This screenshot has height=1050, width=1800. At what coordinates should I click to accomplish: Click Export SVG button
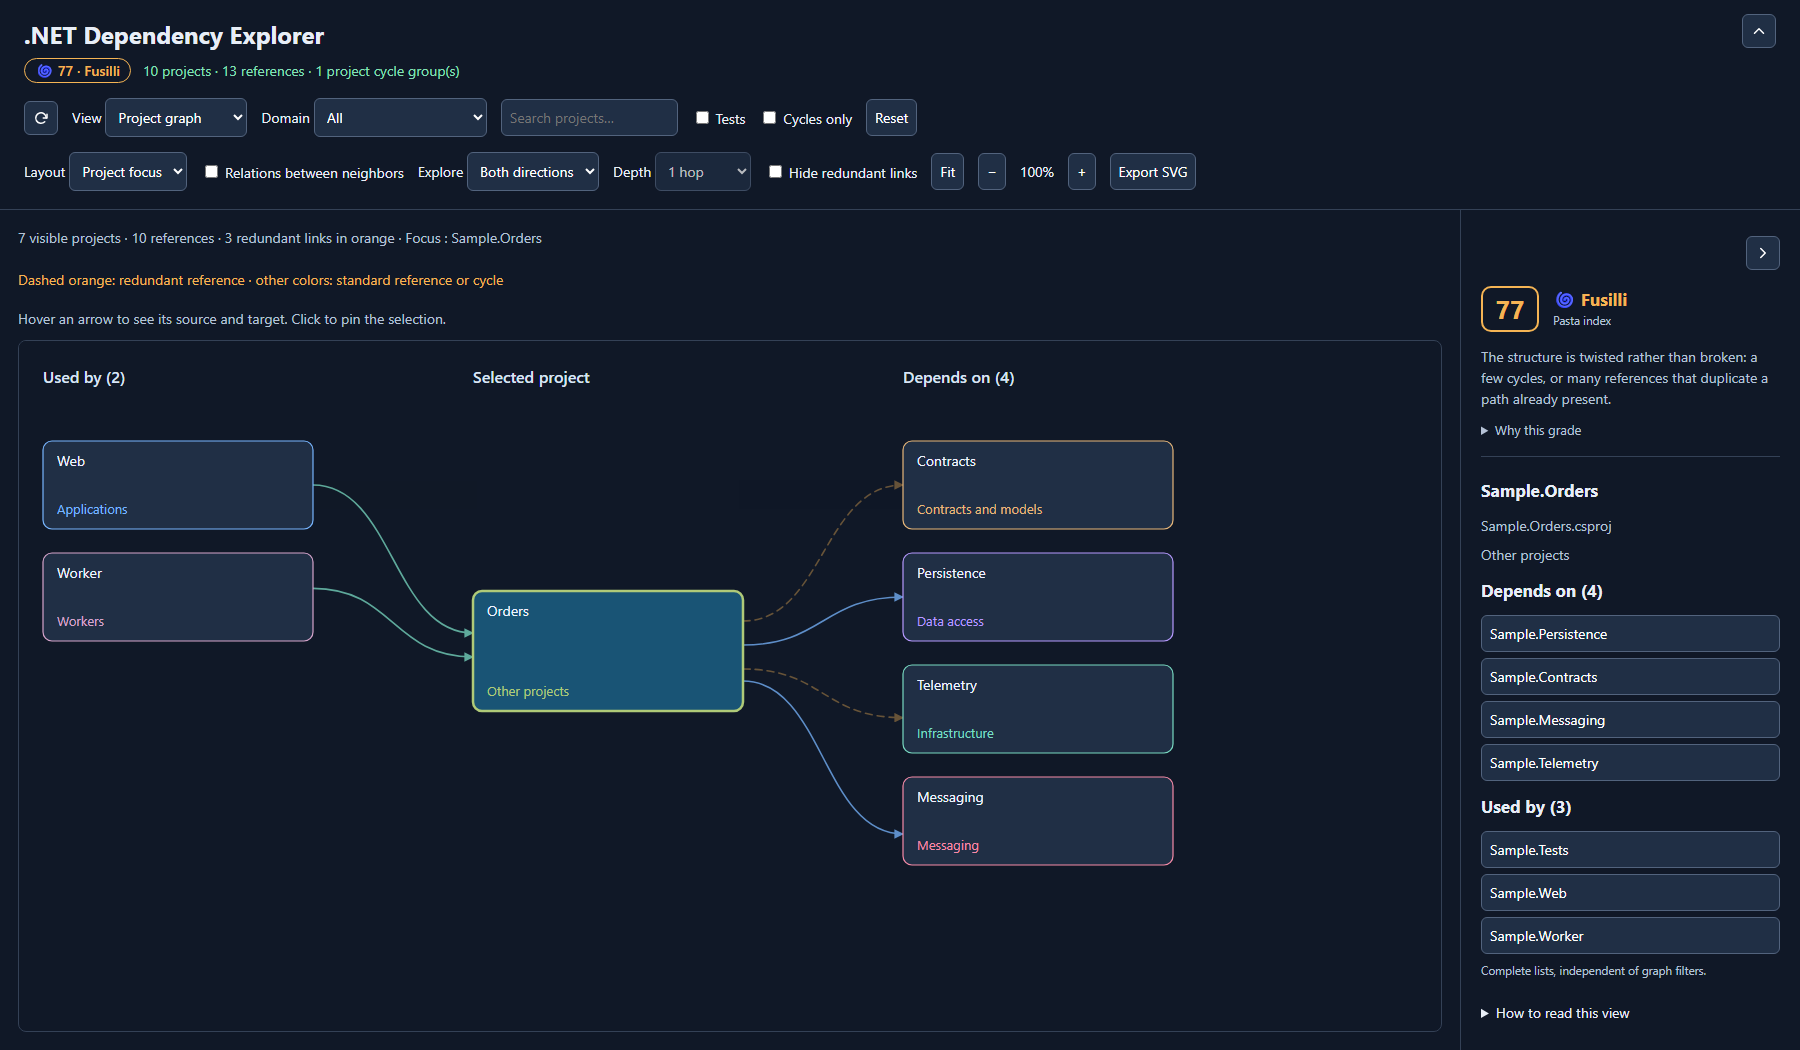[1153, 172]
